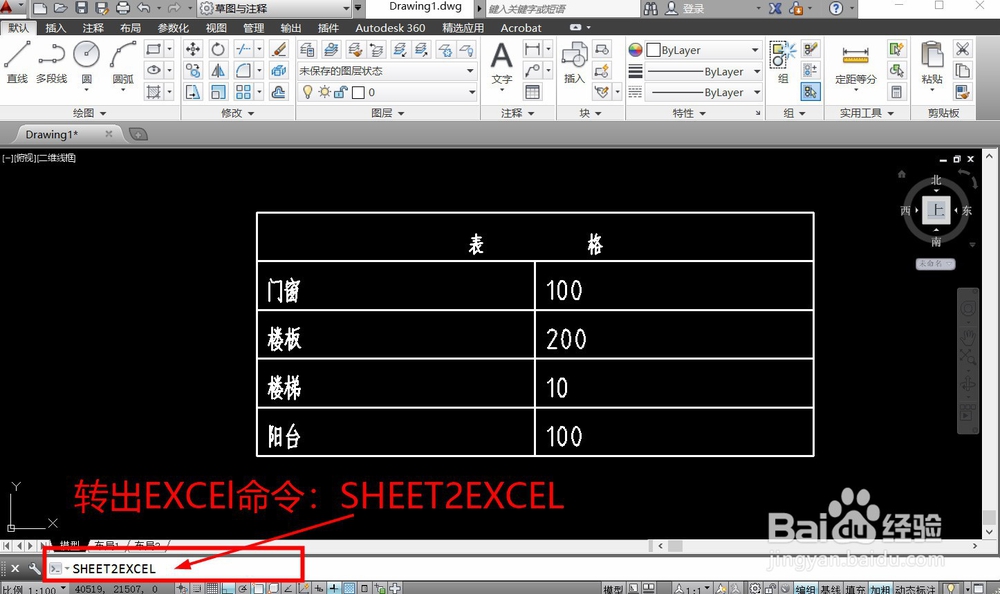This screenshot has height=594, width=1000.
Task: Click the ByLayer color swatch box
Action: coord(653,50)
